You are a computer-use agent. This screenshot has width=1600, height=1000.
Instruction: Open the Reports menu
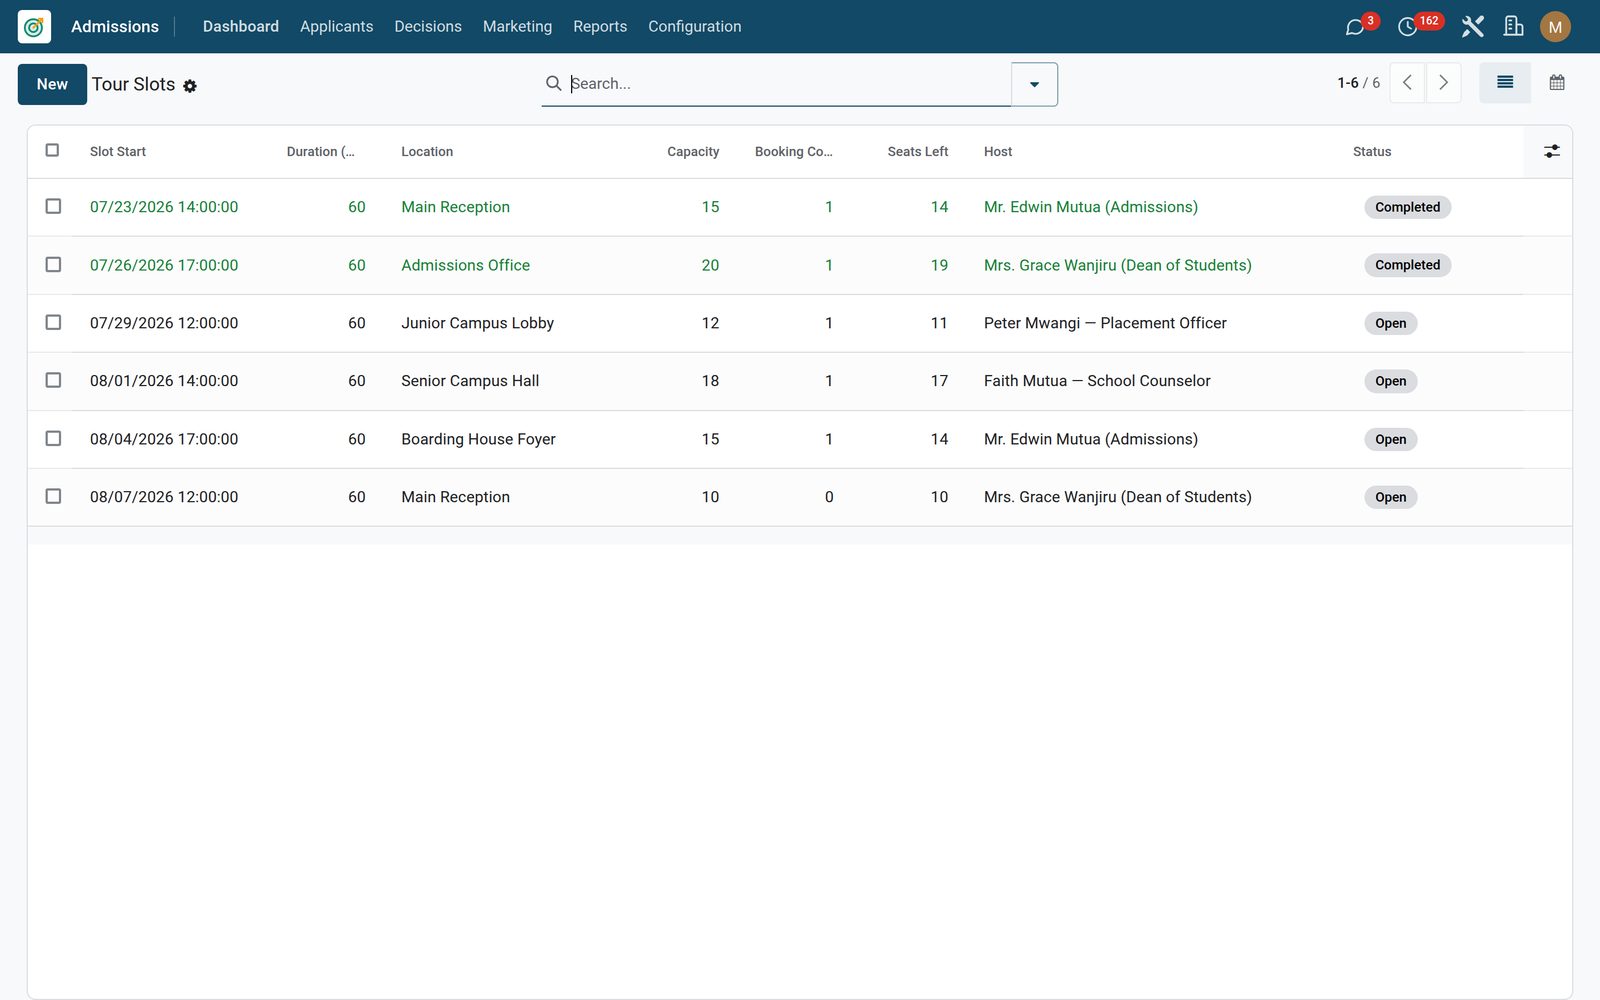pyautogui.click(x=600, y=27)
